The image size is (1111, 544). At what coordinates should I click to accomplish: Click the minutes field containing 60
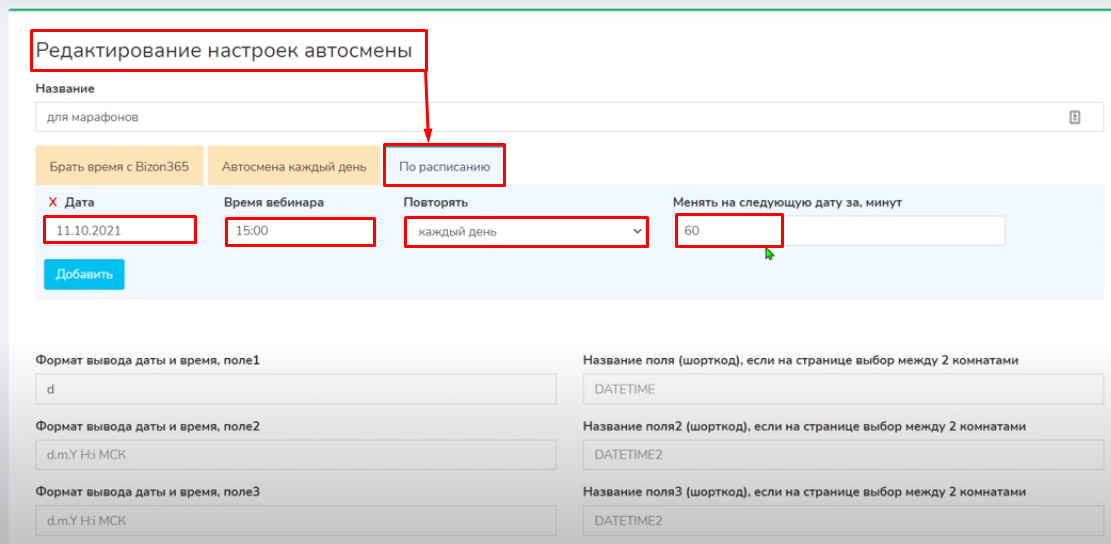[838, 231]
